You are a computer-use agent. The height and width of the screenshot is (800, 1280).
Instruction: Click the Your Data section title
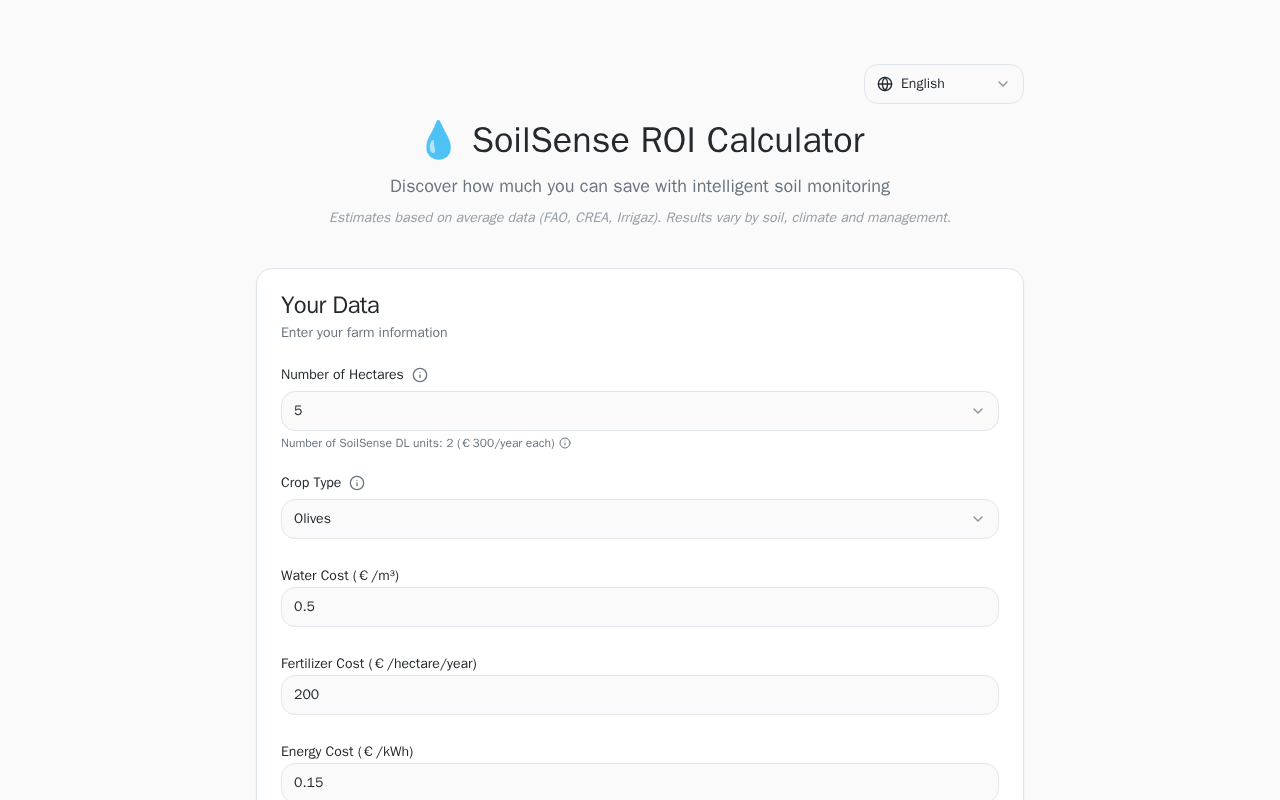(x=330, y=305)
